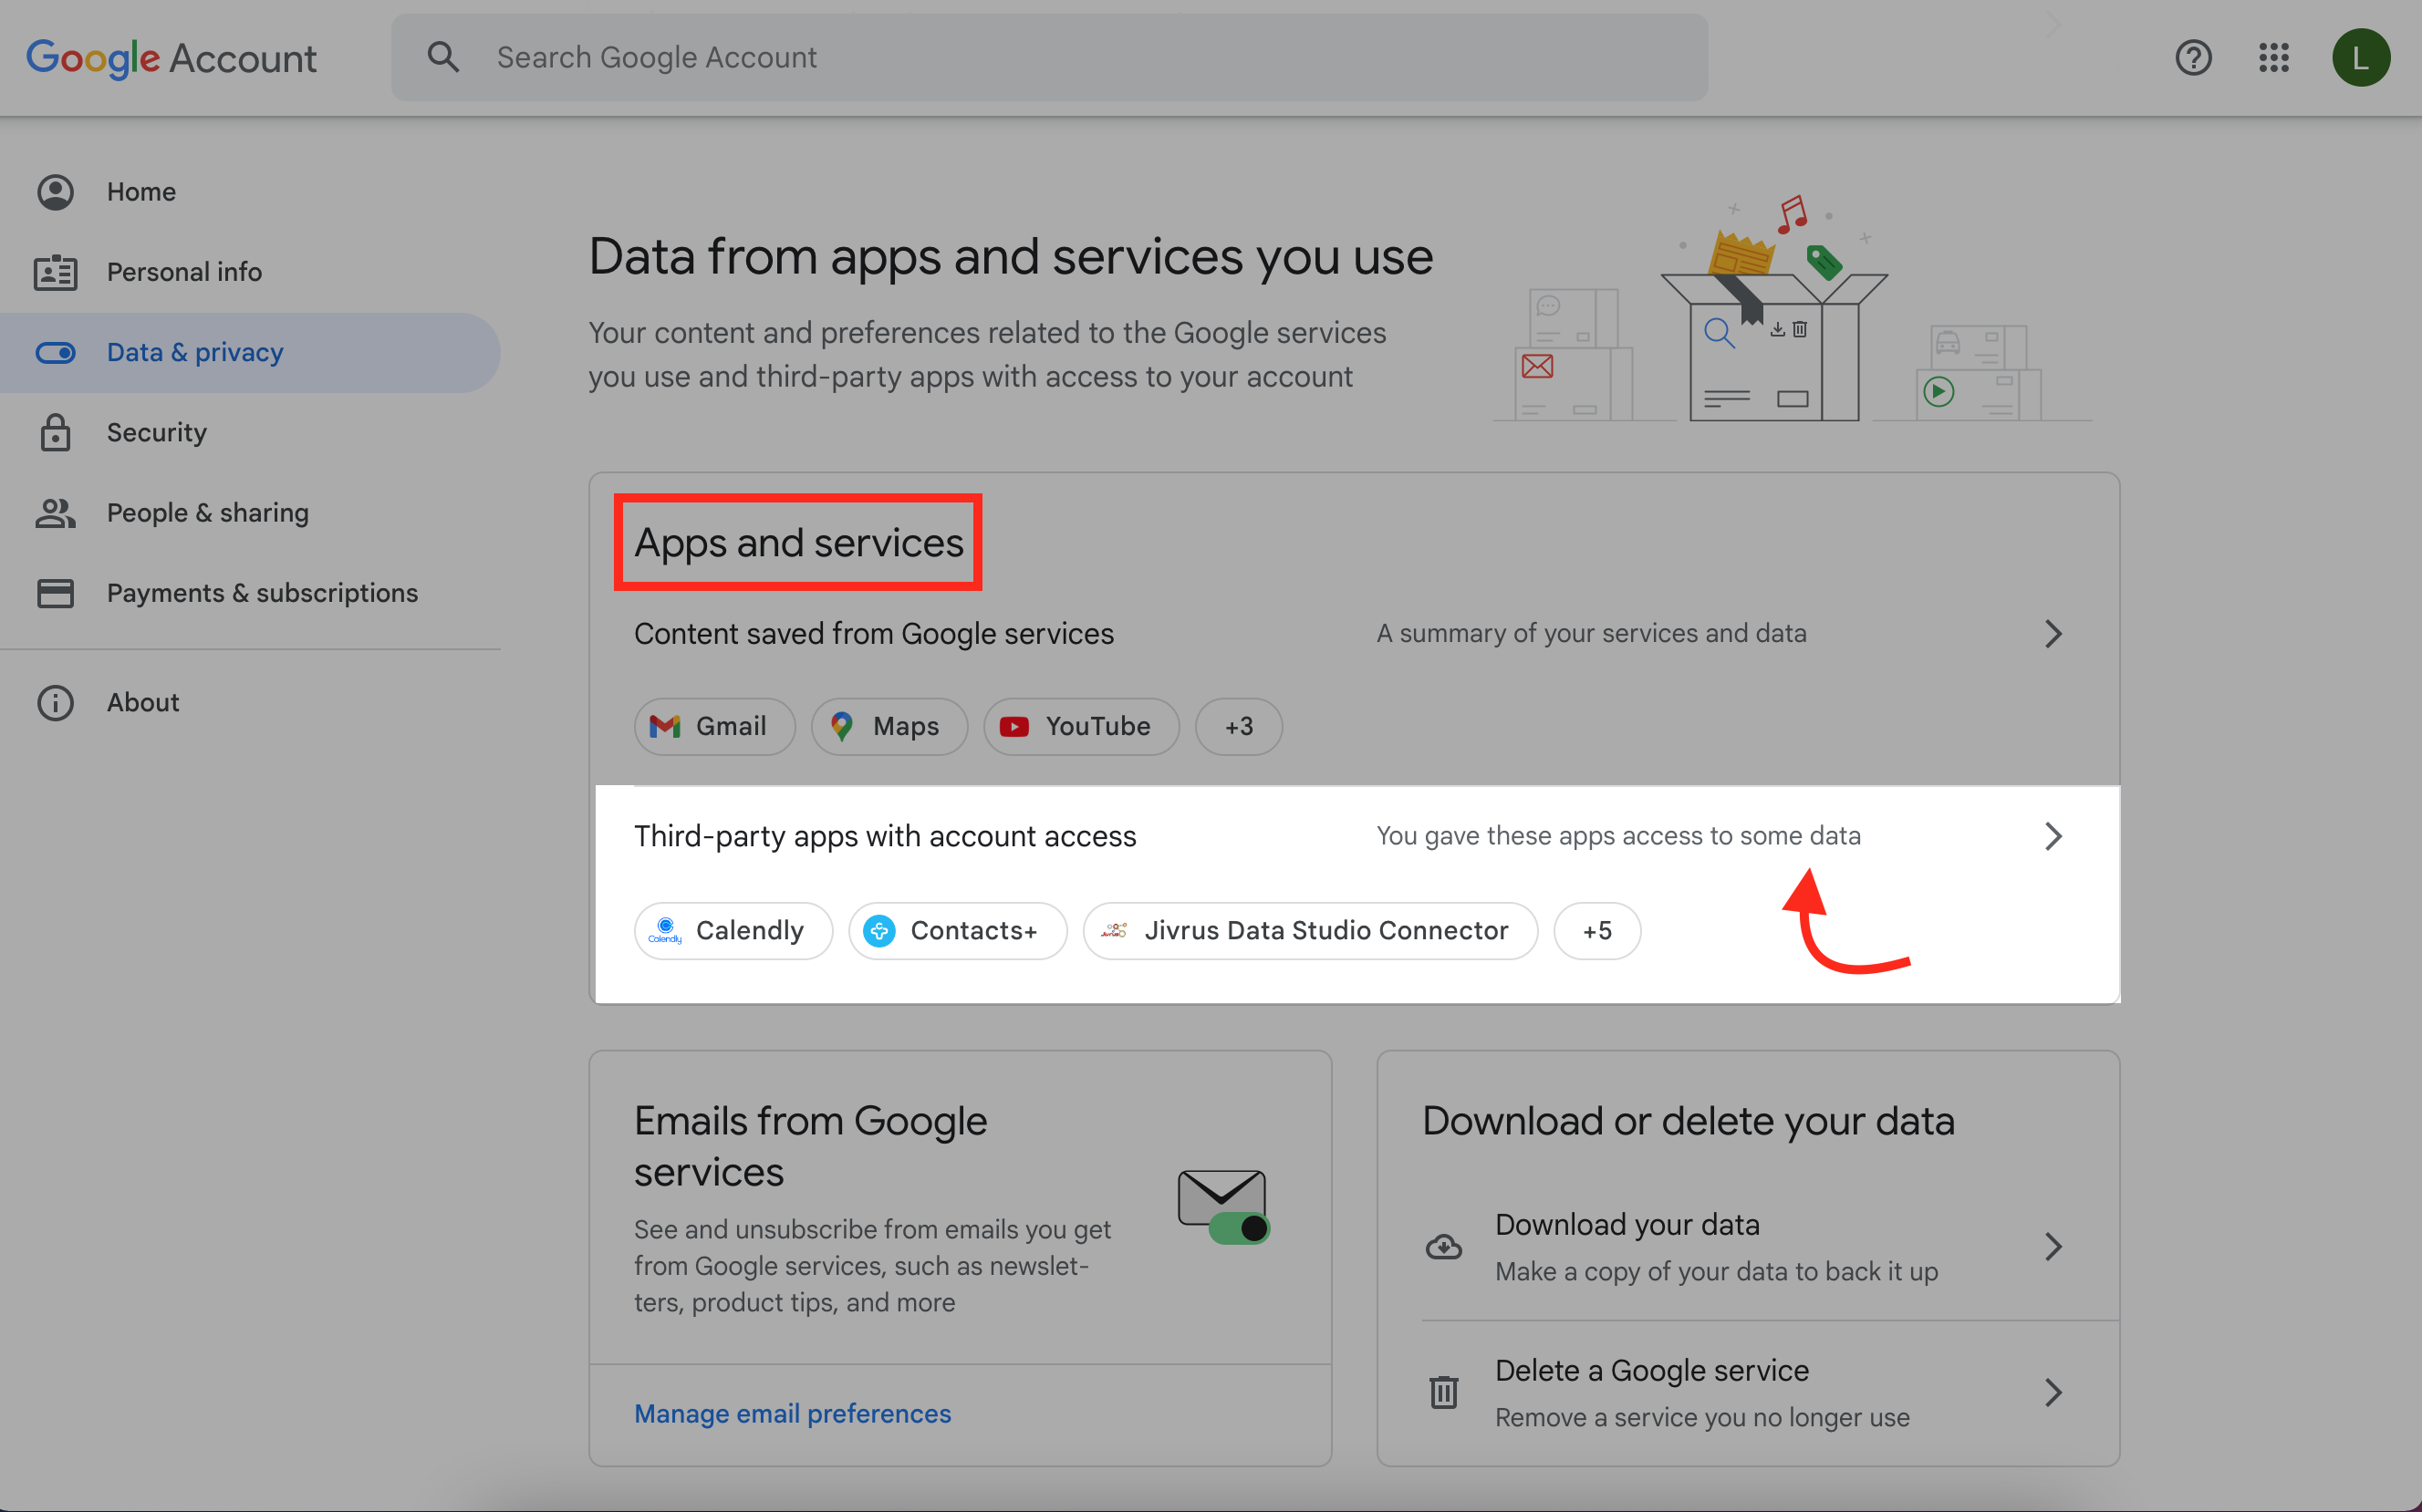The width and height of the screenshot is (2422, 1512).
Task: Click the Security padlock icon
Action: tap(55, 432)
